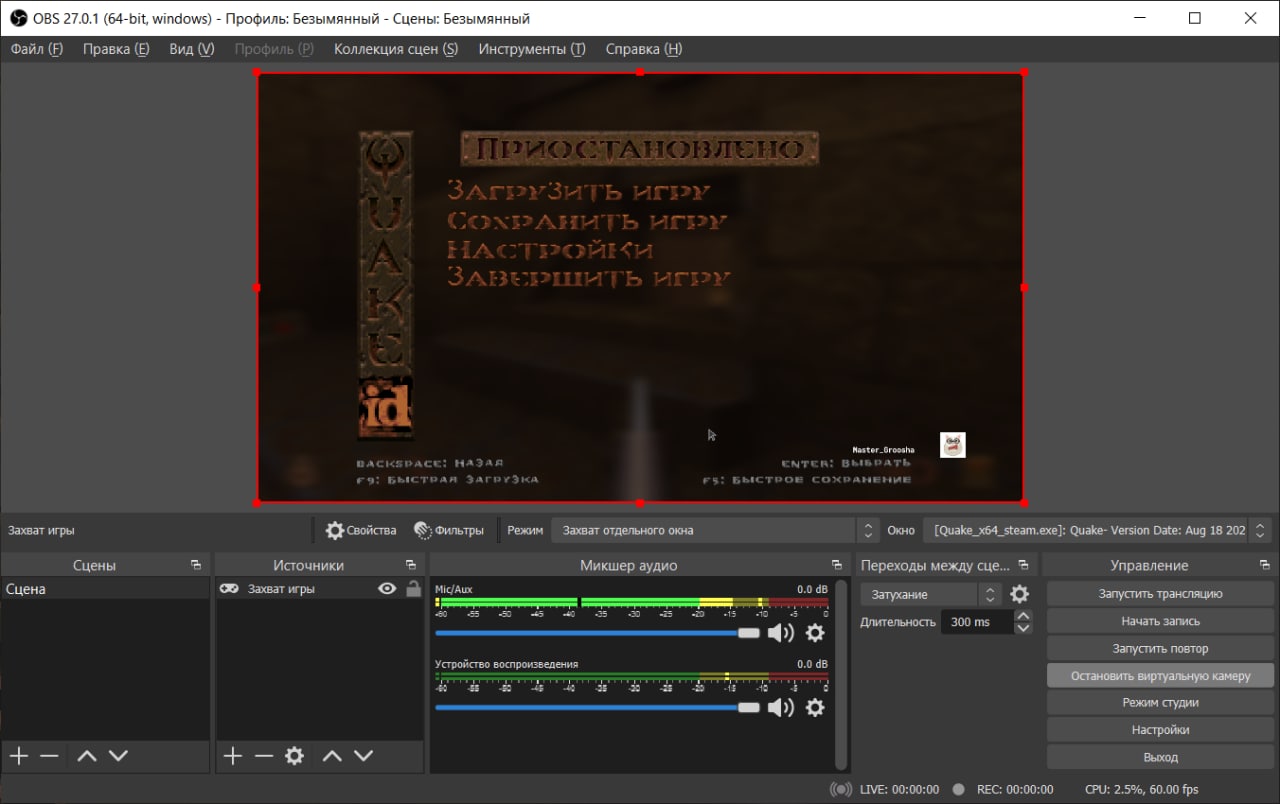Click the OBS logo in the title bar
Viewport: 1280px width, 804px height.
pyautogui.click(x=18, y=18)
